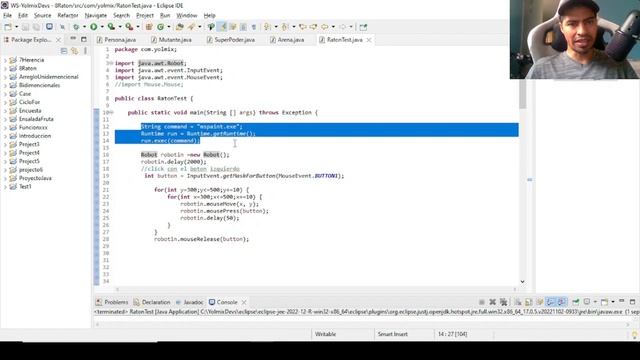This screenshot has height=360, width=640.
Task: Open the Javadoc view tab
Action: [x=189, y=302]
